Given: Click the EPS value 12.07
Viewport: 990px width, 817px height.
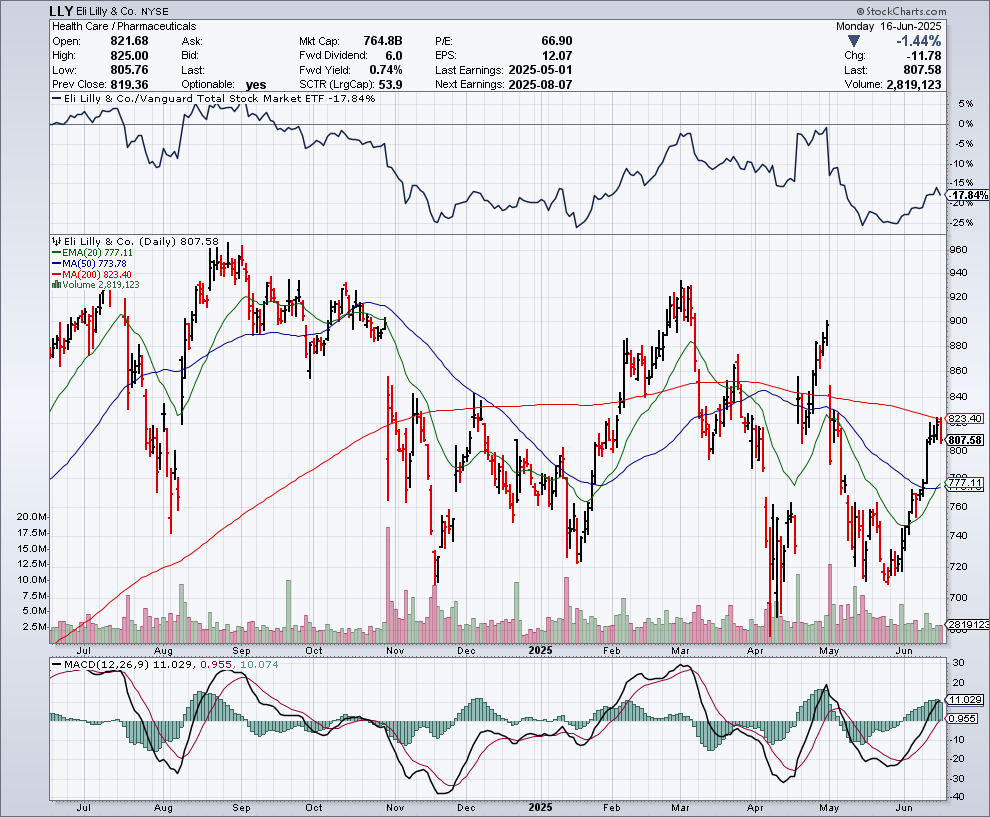Looking at the screenshot, I should click(557, 56).
